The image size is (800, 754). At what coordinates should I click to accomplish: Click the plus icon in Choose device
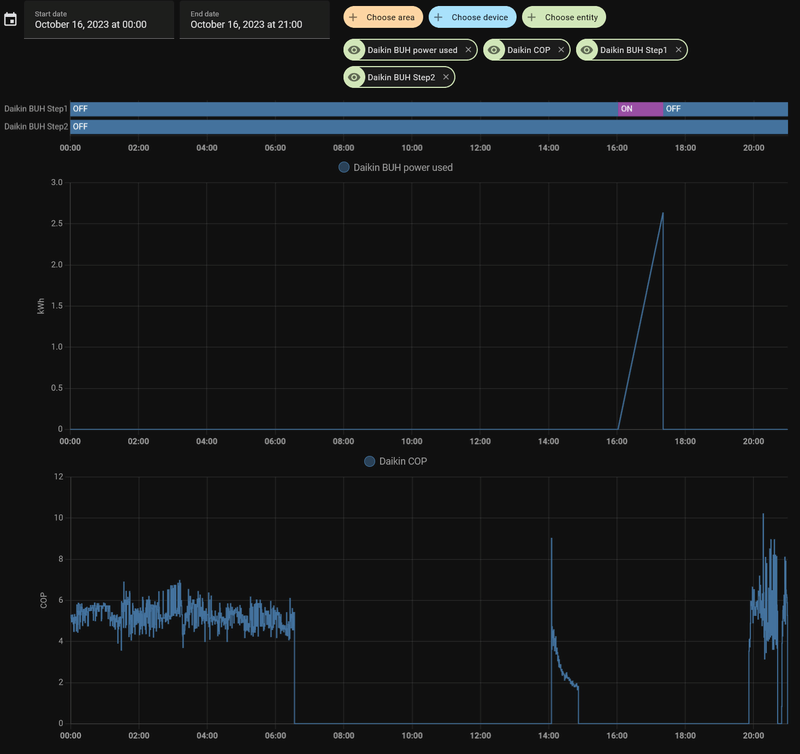click(438, 17)
